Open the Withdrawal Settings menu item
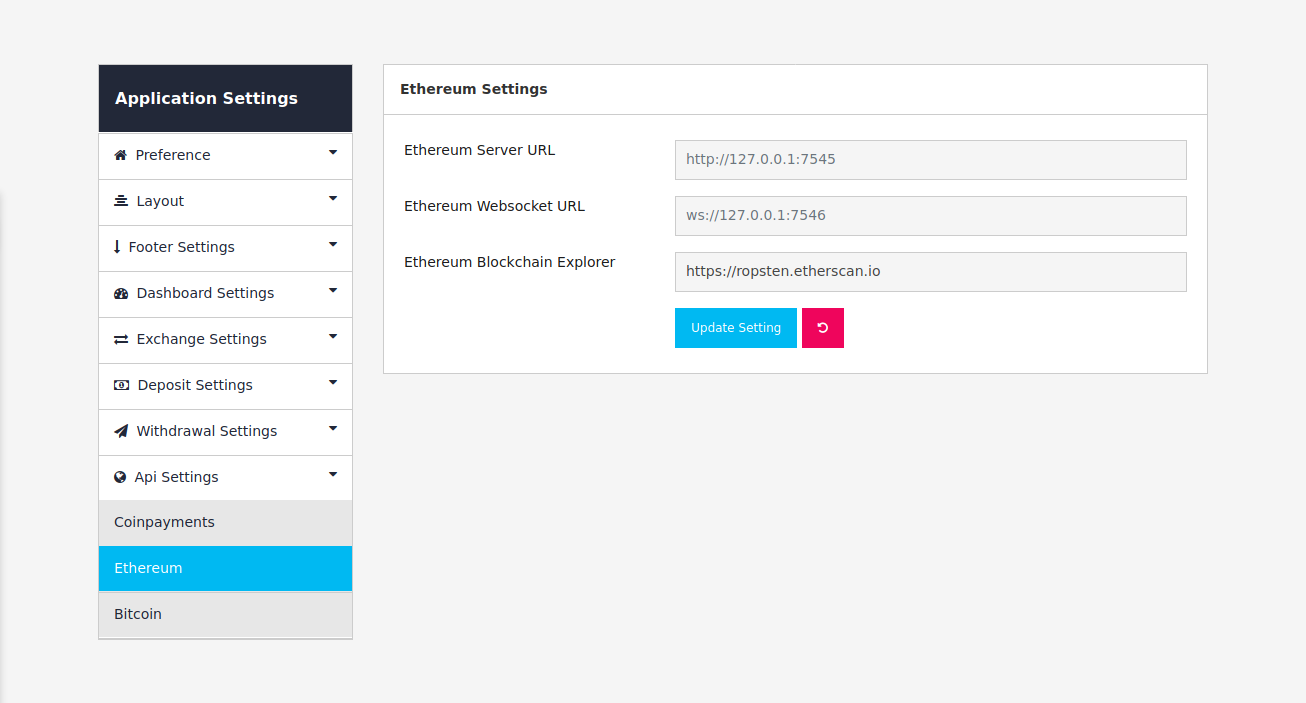This screenshot has width=1306, height=703. (x=225, y=432)
